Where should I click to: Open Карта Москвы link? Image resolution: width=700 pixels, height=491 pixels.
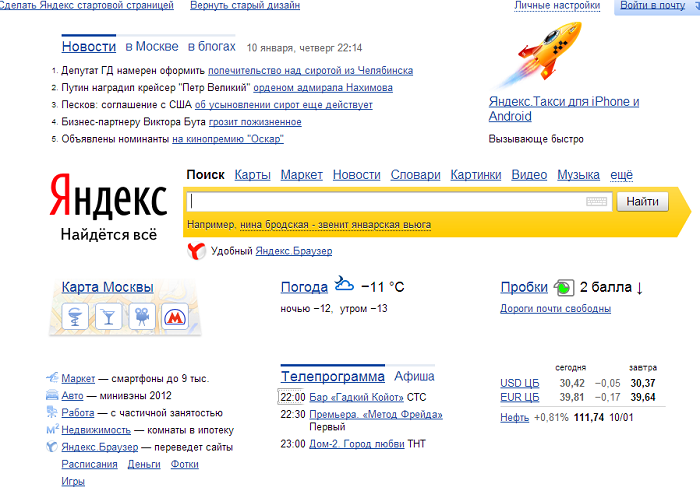[x=108, y=287]
